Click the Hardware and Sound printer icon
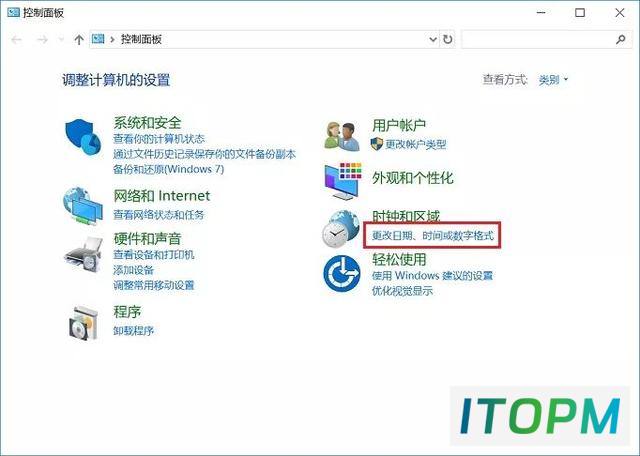The image size is (640, 456). coord(84,255)
